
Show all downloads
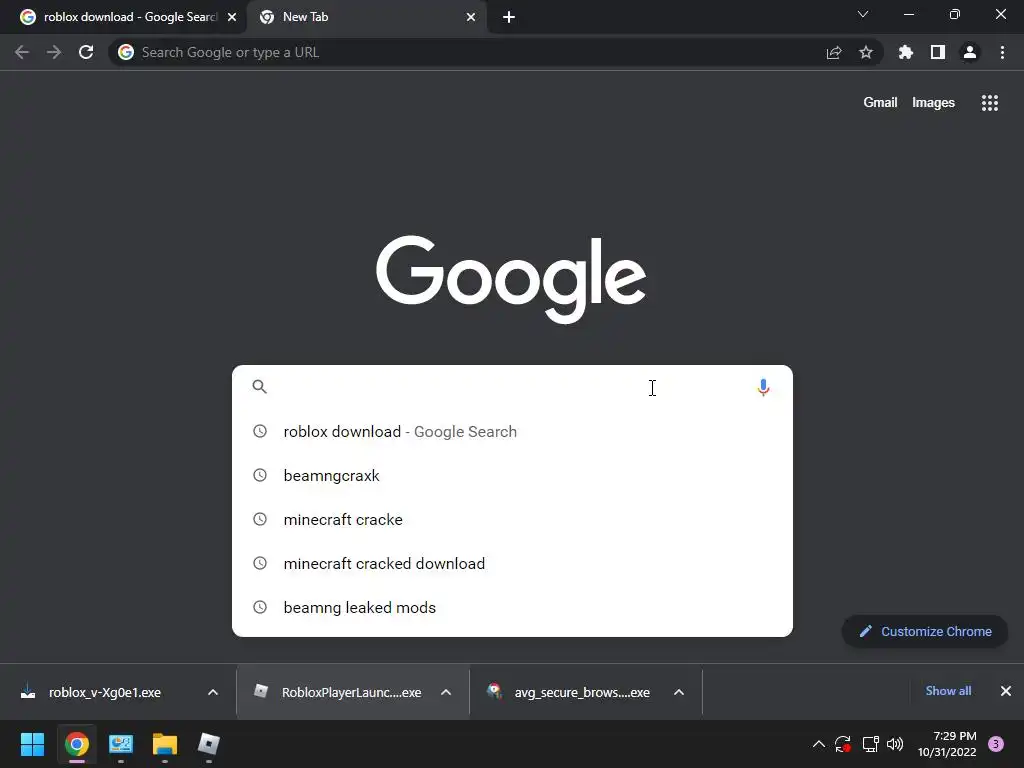(x=948, y=691)
